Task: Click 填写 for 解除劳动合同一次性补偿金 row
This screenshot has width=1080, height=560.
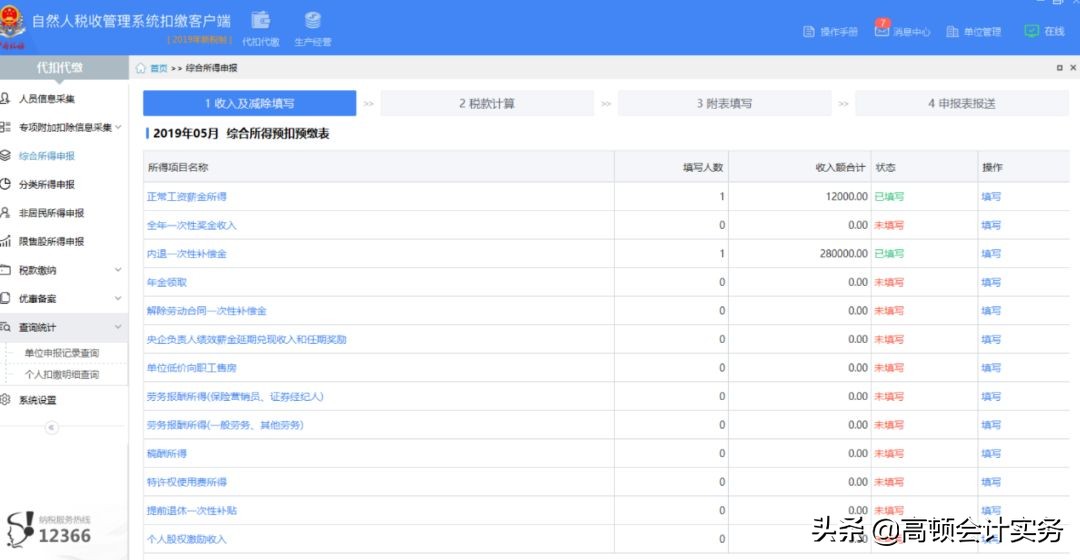Action: (x=991, y=311)
